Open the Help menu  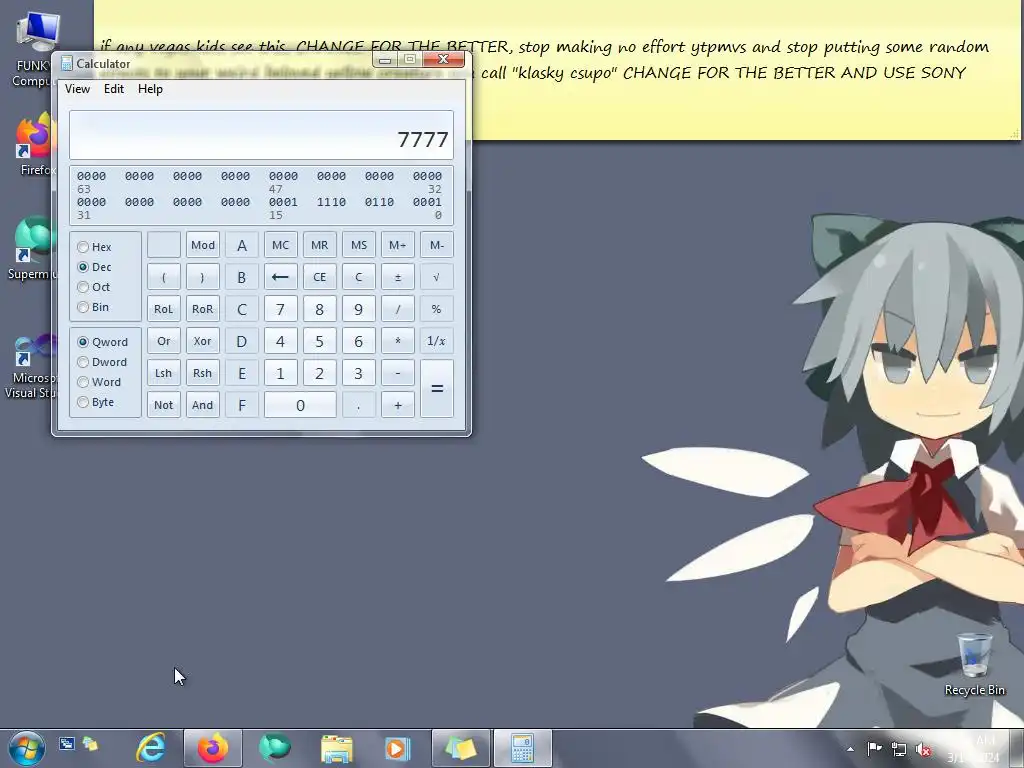pyautogui.click(x=150, y=89)
